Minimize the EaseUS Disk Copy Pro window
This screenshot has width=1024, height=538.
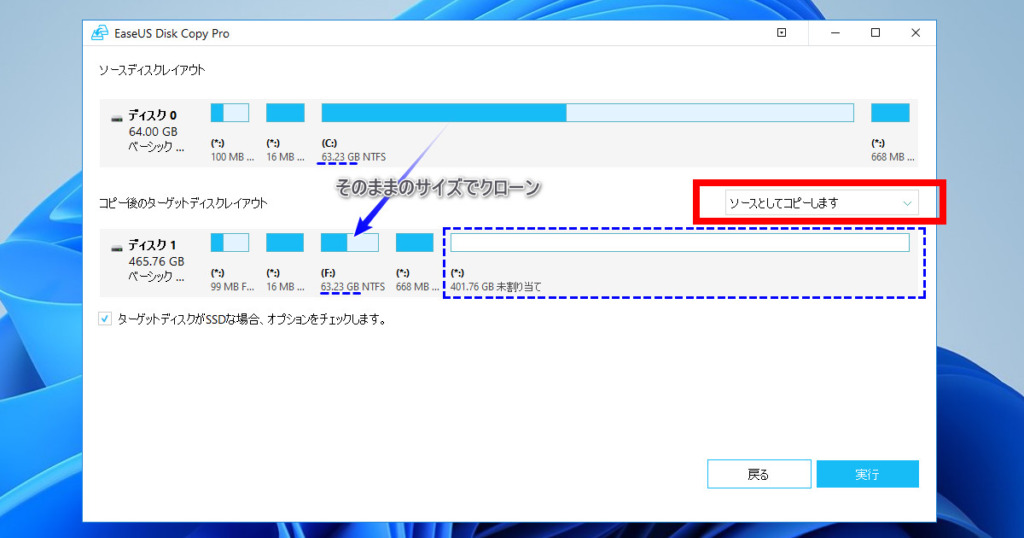pyautogui.click(x=835, y=33)
